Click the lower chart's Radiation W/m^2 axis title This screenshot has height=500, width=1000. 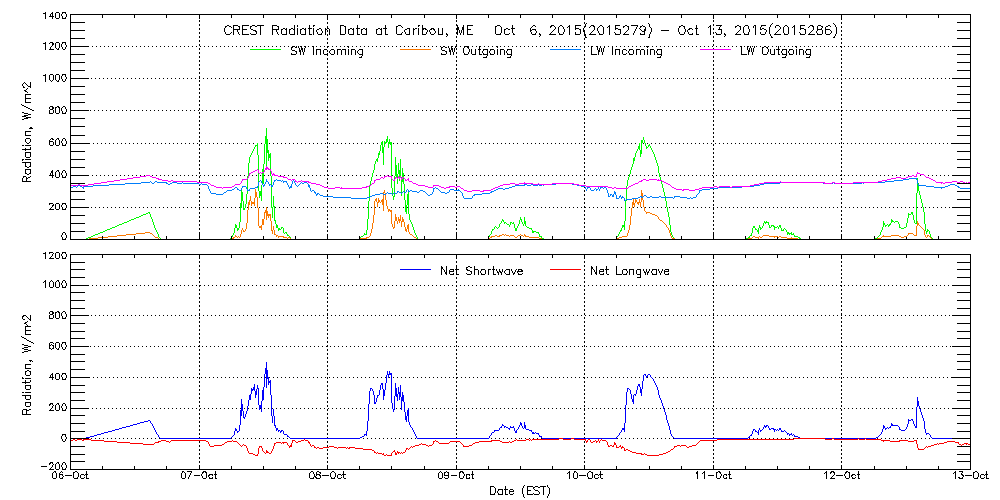[x=29, y=360]
